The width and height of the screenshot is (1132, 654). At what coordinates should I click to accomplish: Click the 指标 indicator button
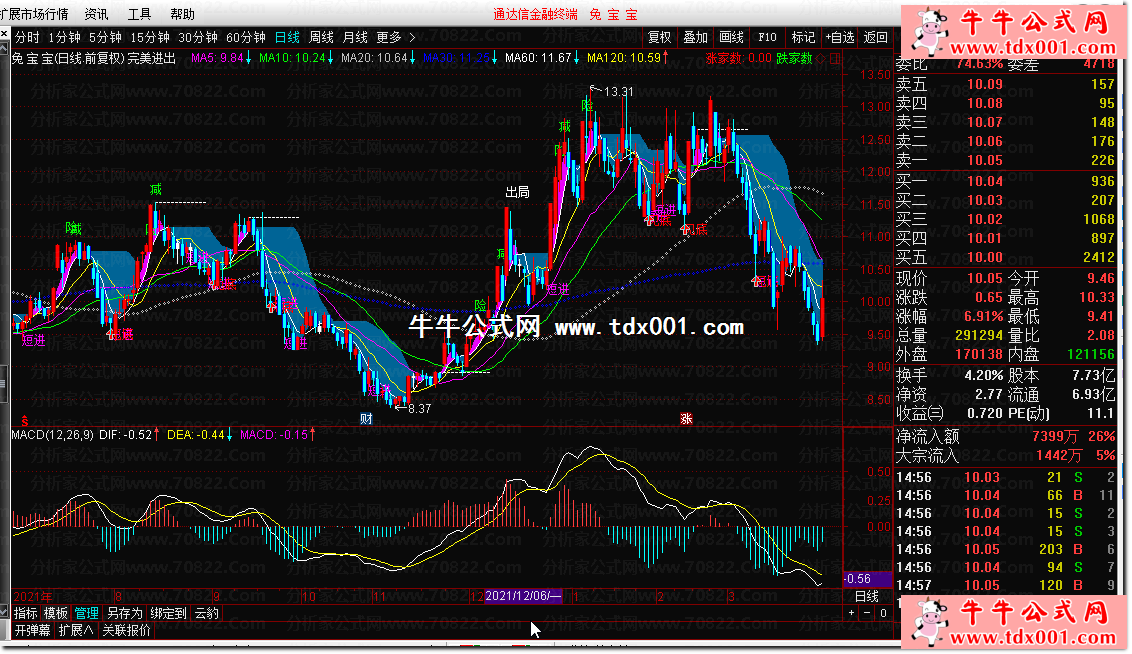click(25, 613)
